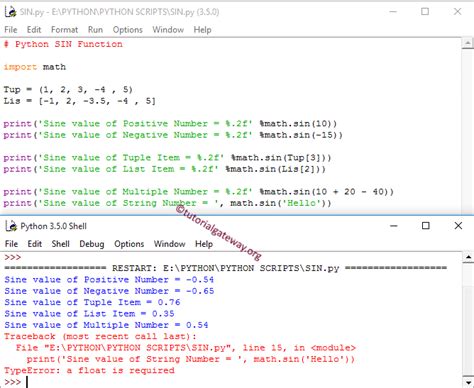Open Run menu in editor window
Screen dimensions: 474x388
(x=95, y=30)
